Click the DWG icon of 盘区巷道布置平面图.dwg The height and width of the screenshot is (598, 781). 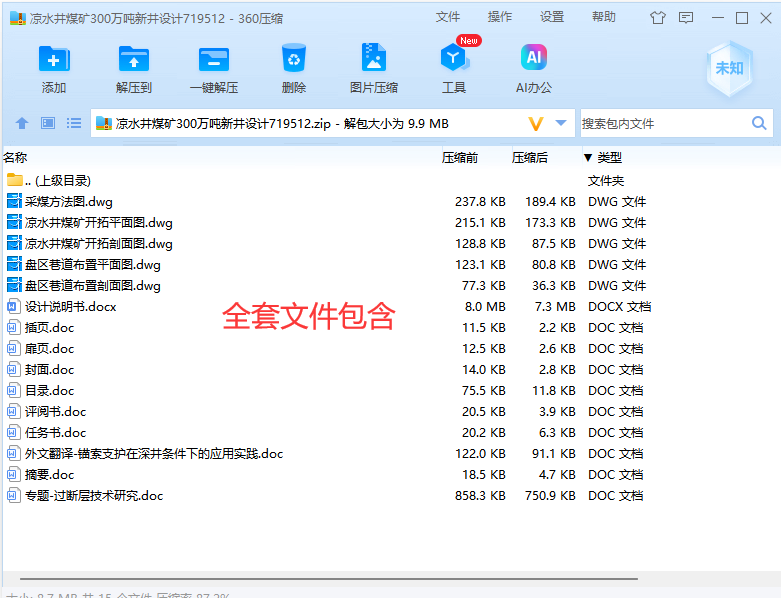14,264
